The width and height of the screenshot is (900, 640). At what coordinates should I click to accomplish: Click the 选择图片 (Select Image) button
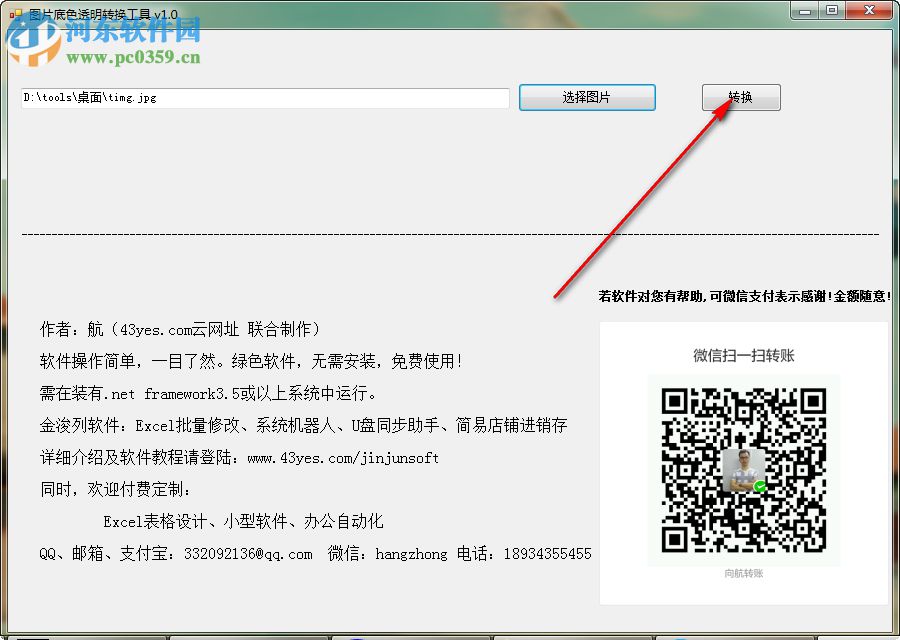pos(587,97)
